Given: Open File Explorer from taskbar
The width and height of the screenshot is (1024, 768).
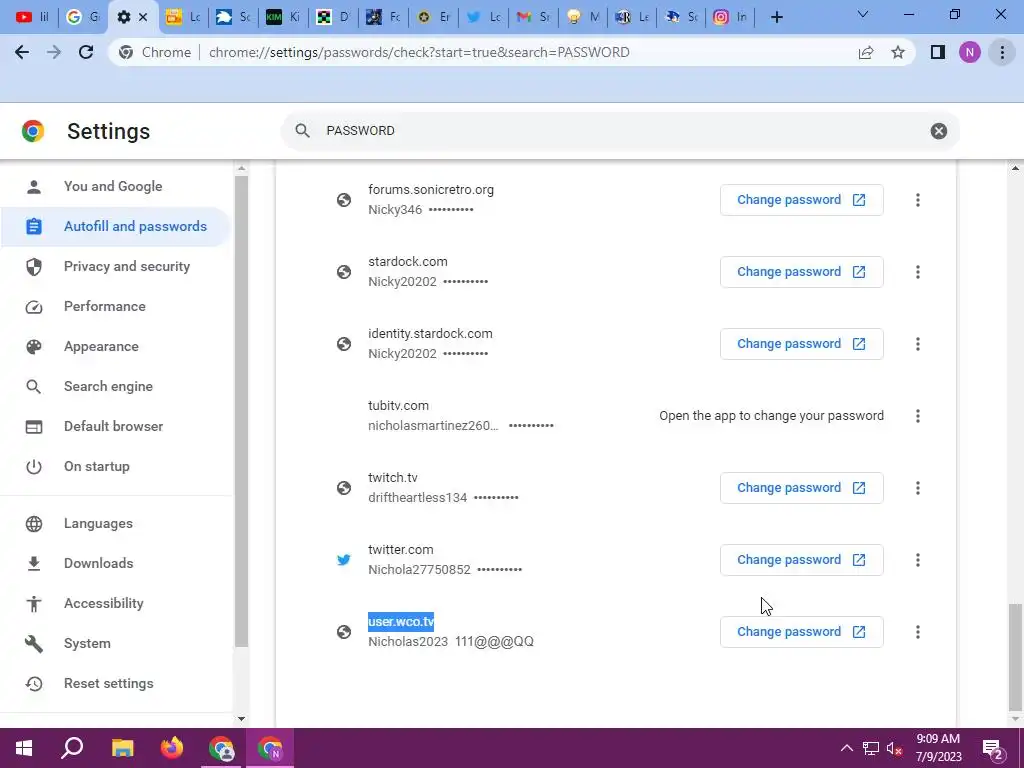Looking at the screenshot, I should (x=122, y=748).
